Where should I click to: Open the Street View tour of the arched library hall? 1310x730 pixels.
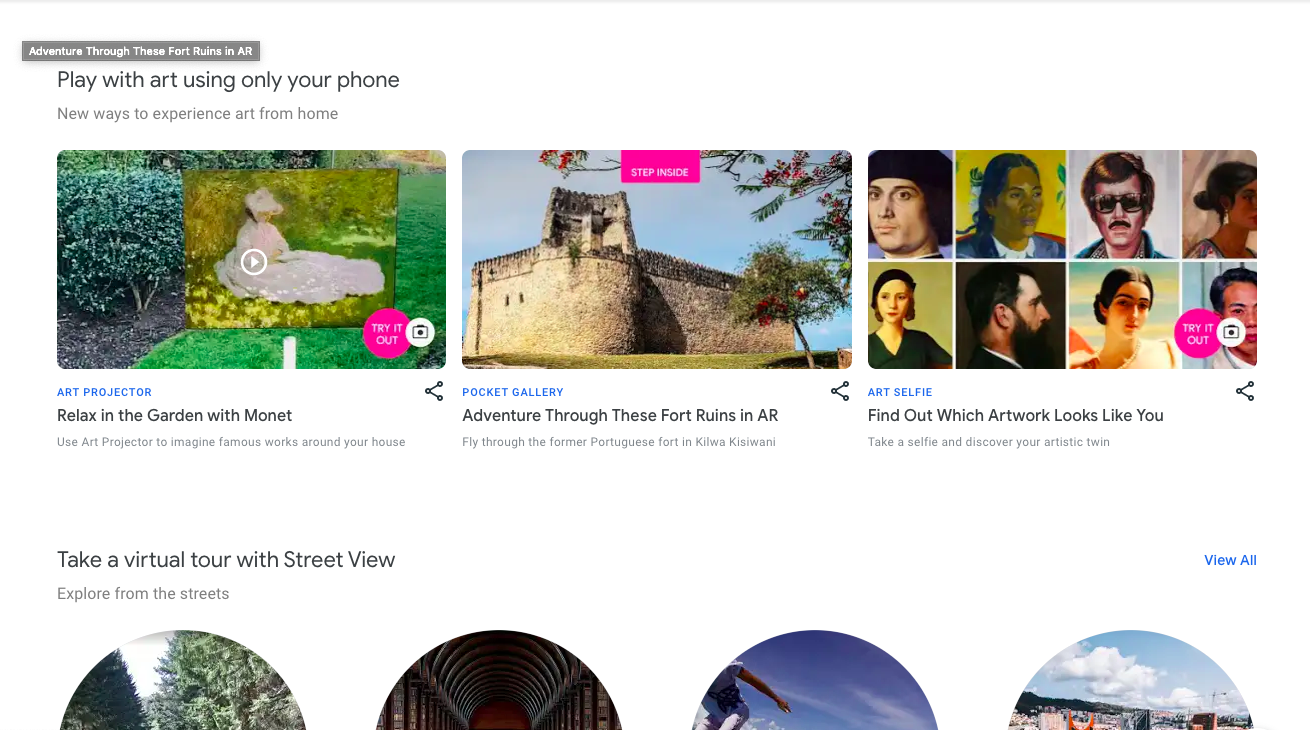(498, 681)
